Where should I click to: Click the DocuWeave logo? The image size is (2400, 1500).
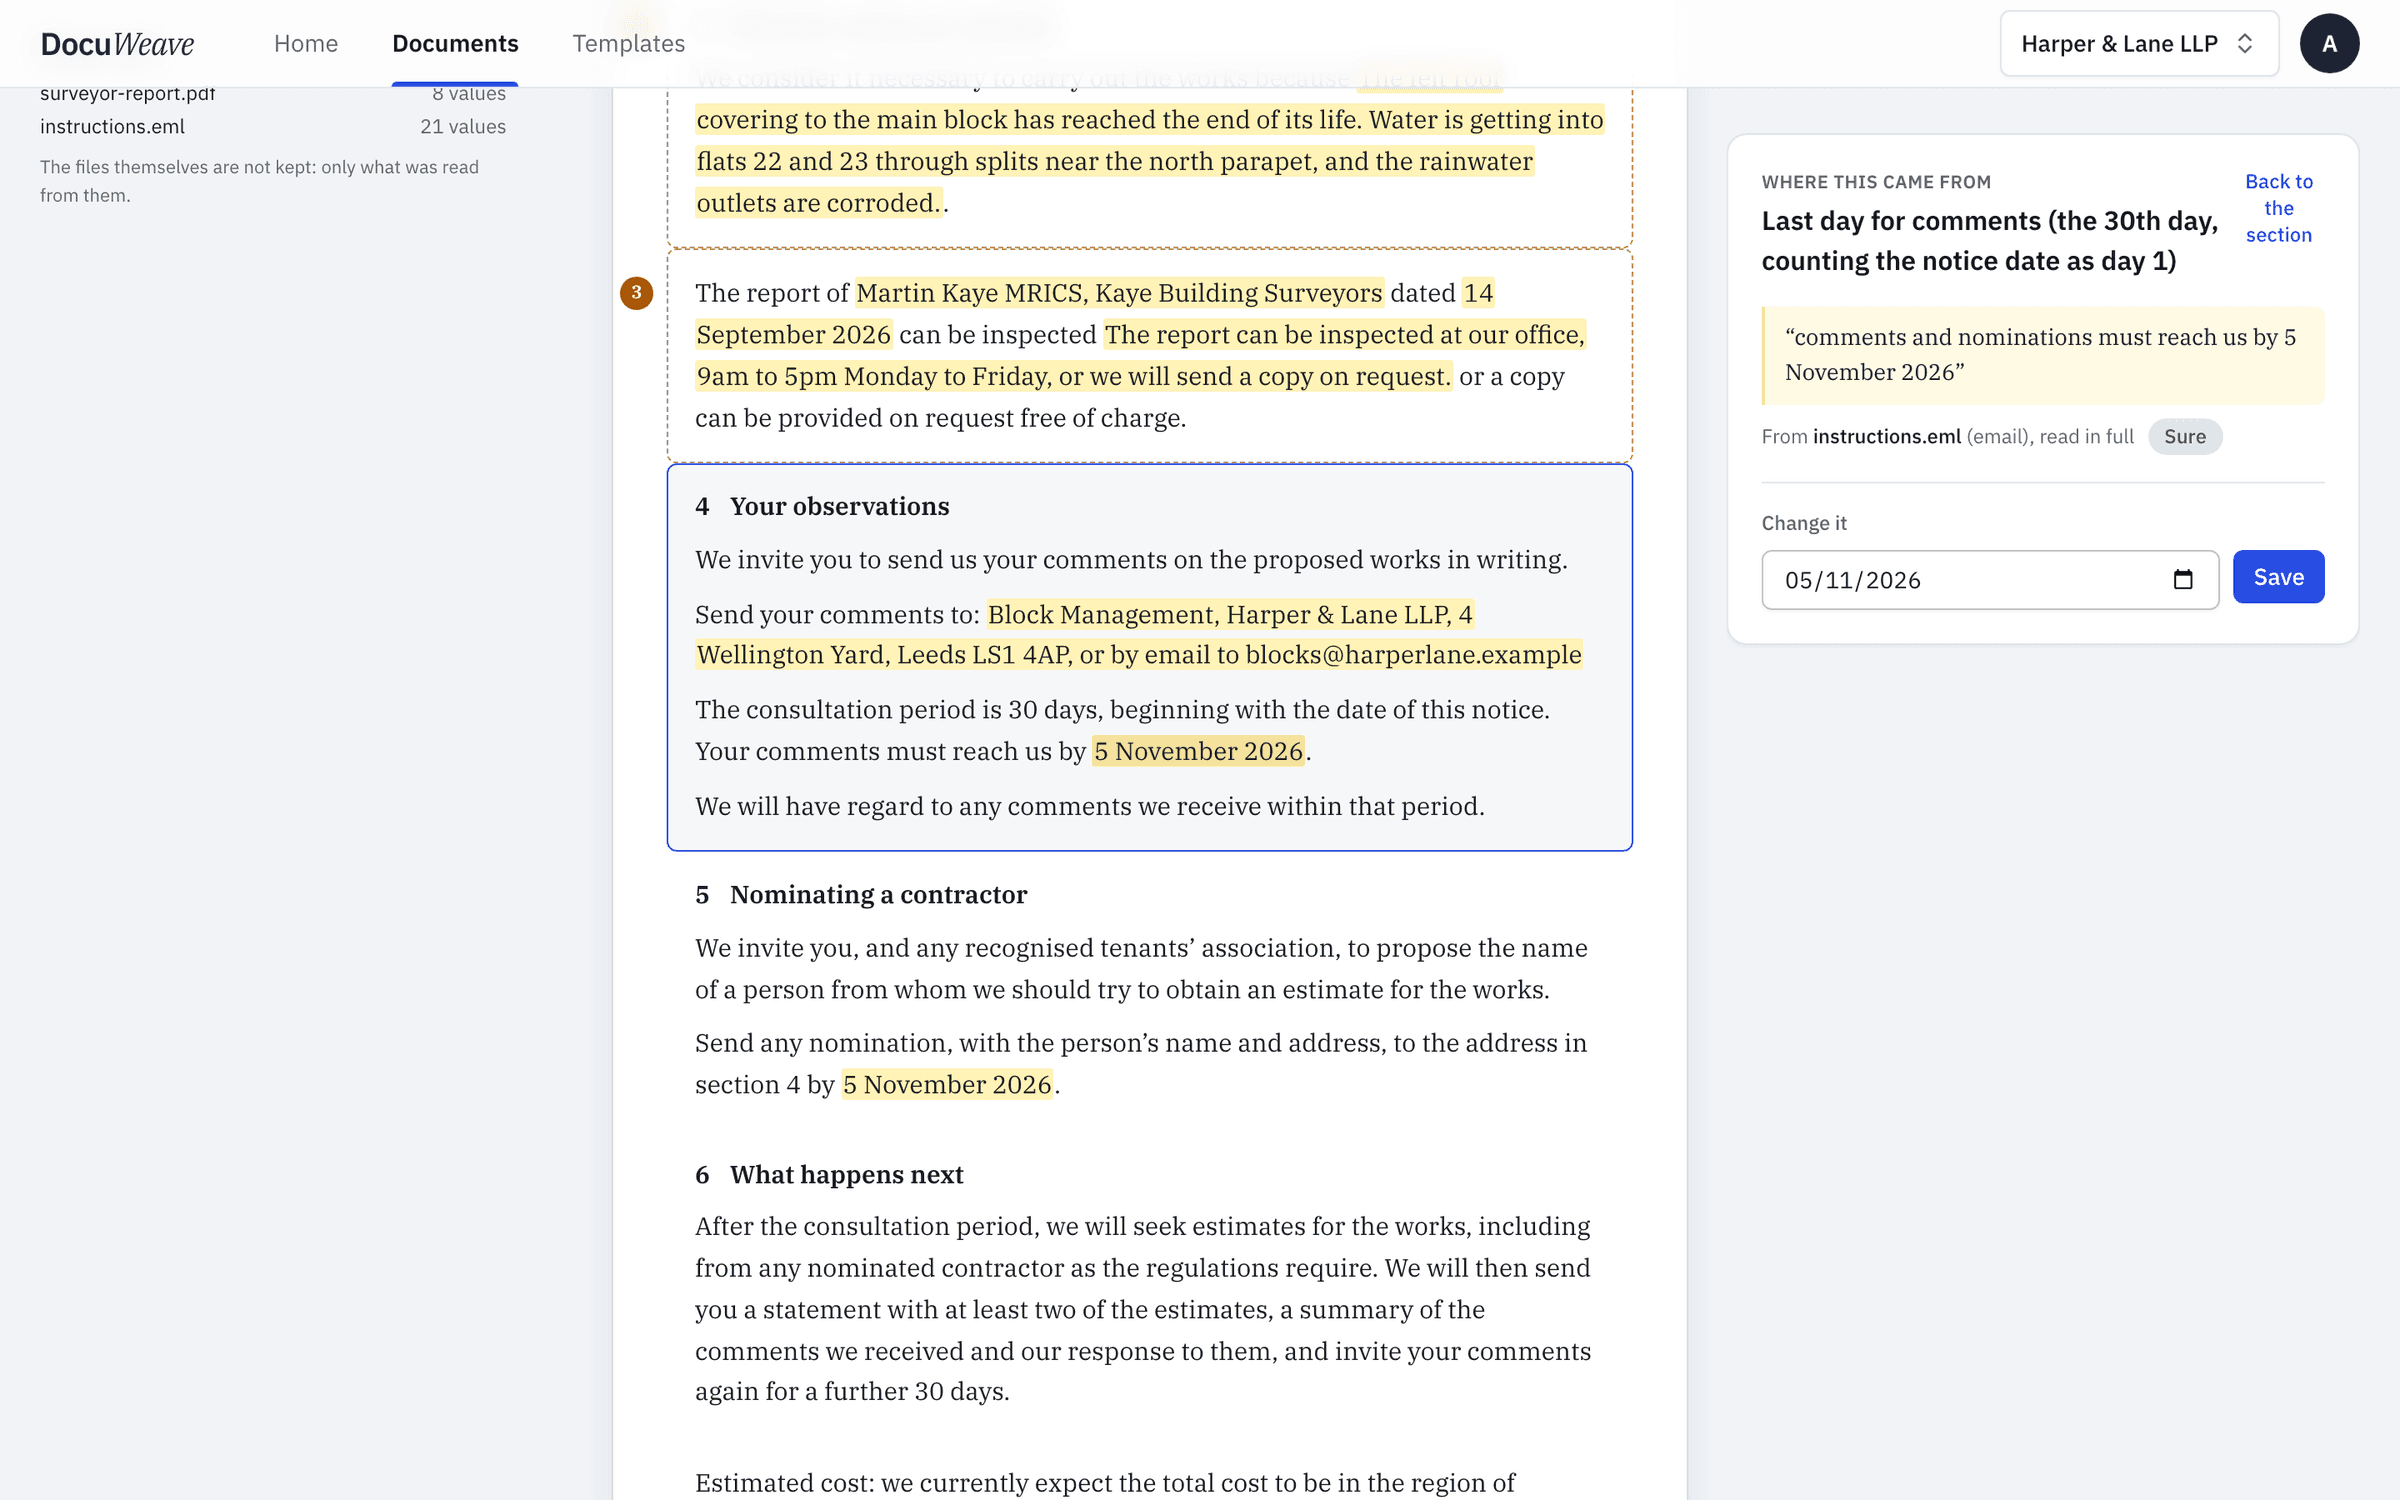[x=117, y=43]
